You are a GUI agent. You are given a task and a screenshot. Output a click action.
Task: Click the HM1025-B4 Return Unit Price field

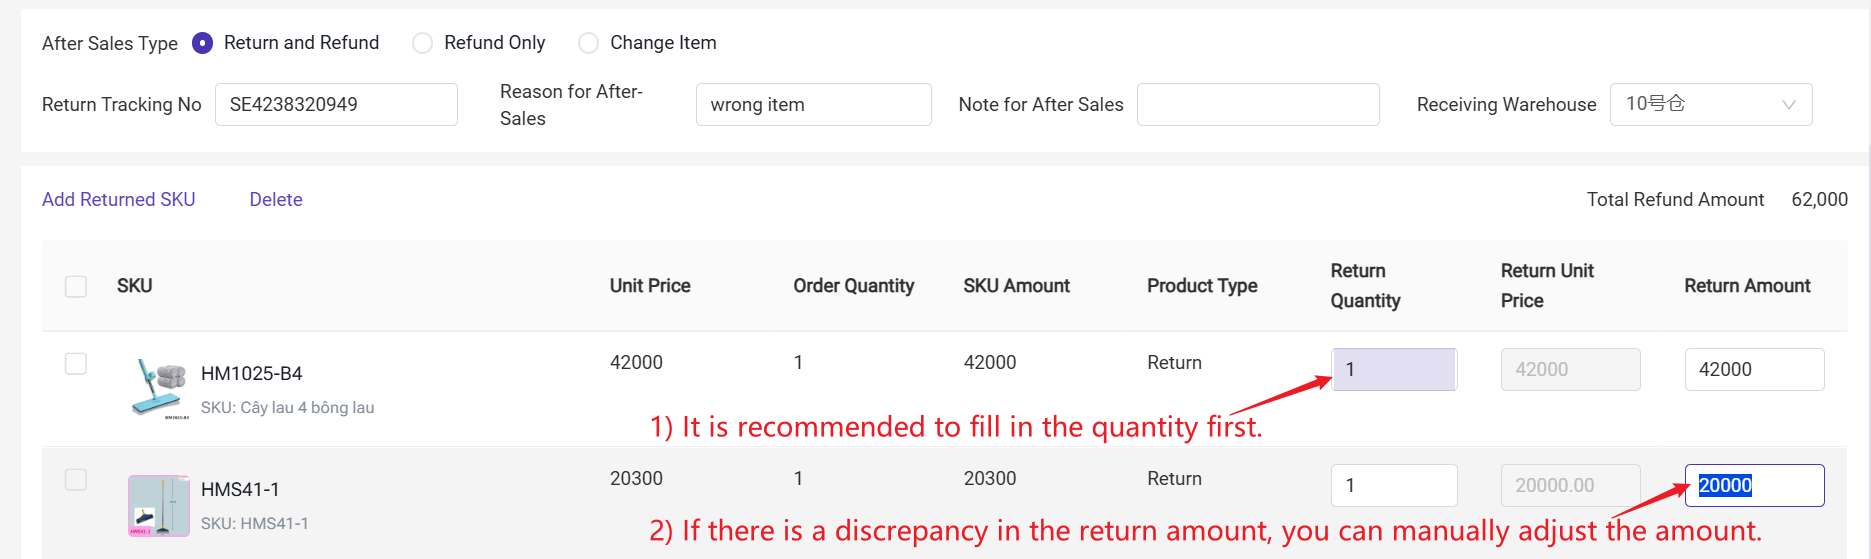tap(1570, 369)
